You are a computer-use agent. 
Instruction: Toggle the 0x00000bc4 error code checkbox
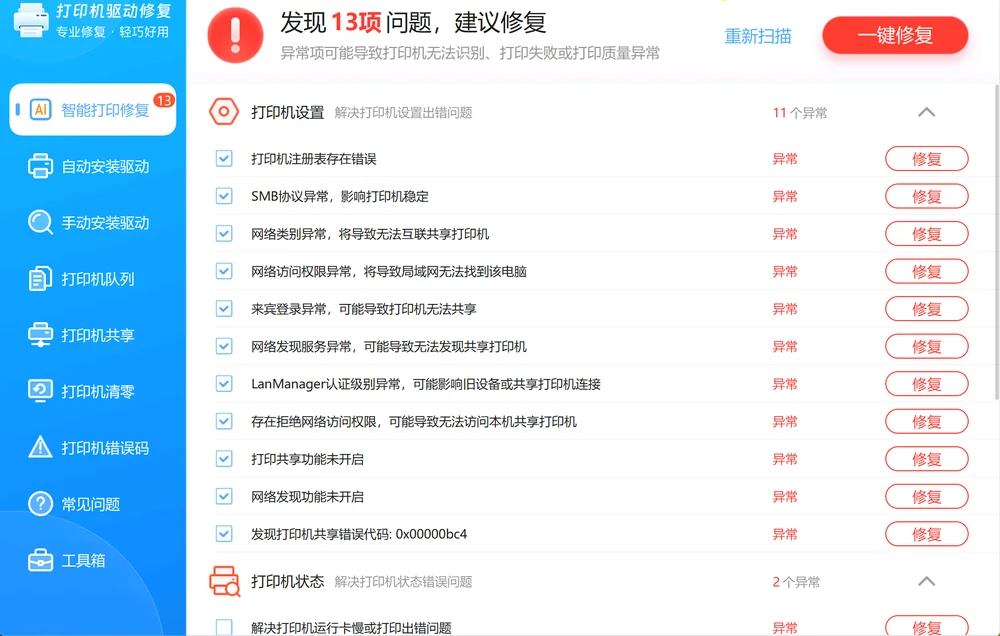coord(224,533)
